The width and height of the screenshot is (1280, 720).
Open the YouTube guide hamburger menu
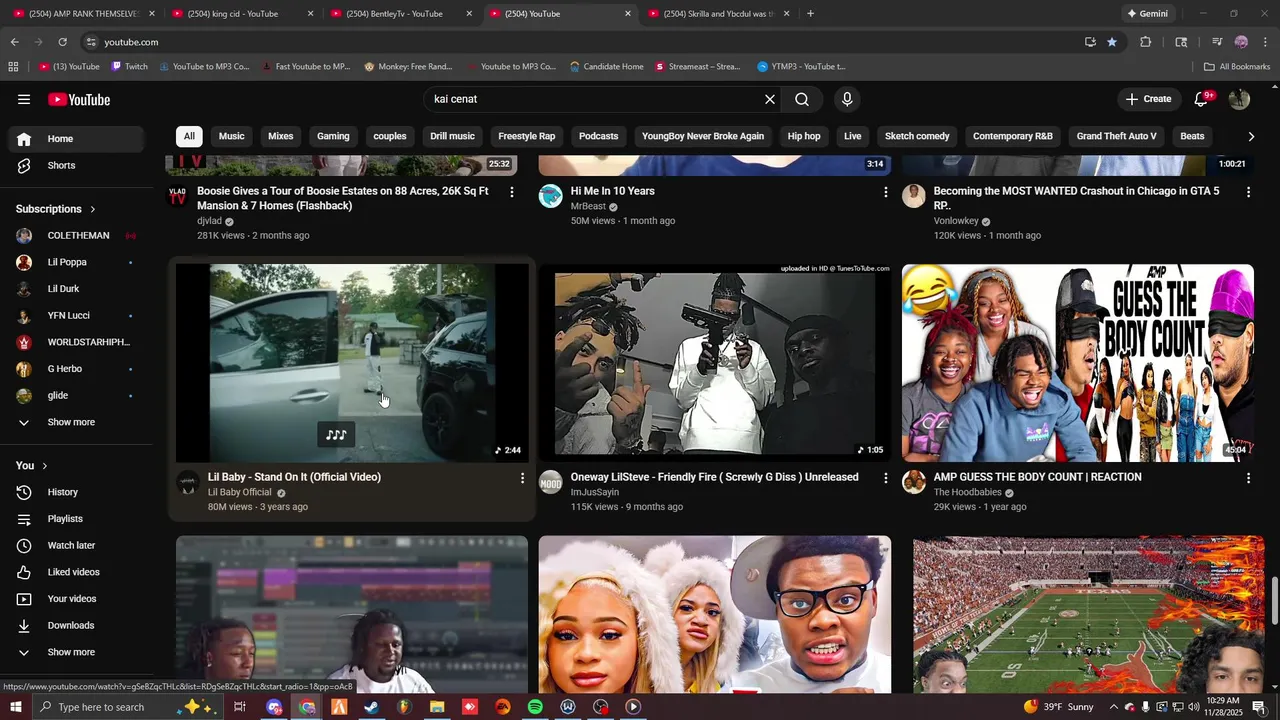(x=24, y=99)
